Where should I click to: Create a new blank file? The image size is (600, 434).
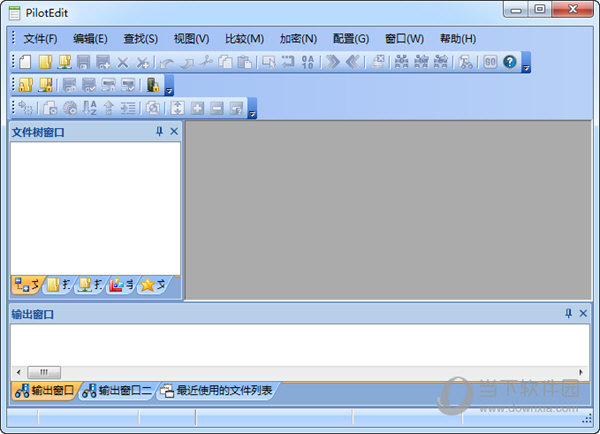25,62
